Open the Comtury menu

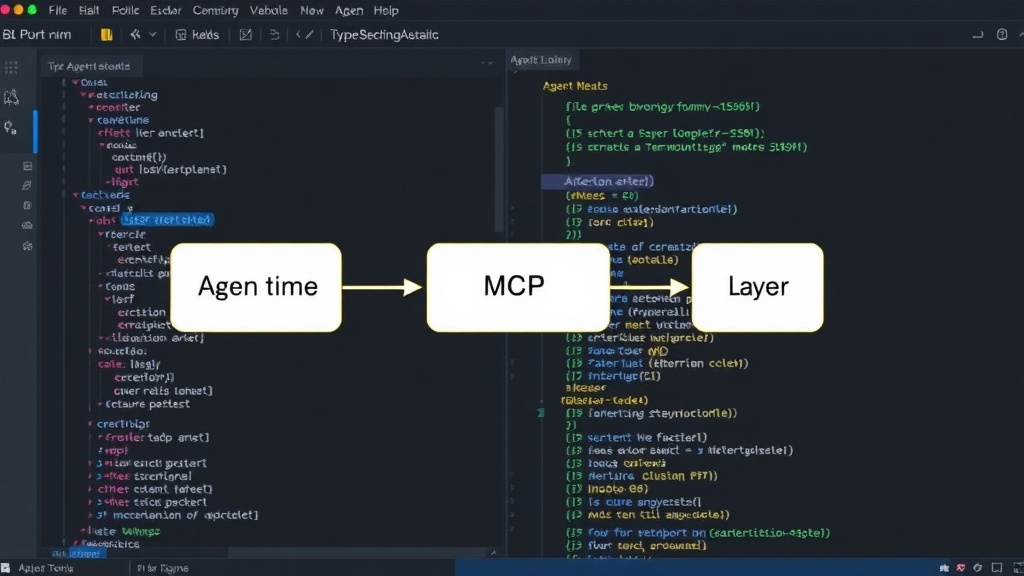pyautogui.click(x=216, y=10)
